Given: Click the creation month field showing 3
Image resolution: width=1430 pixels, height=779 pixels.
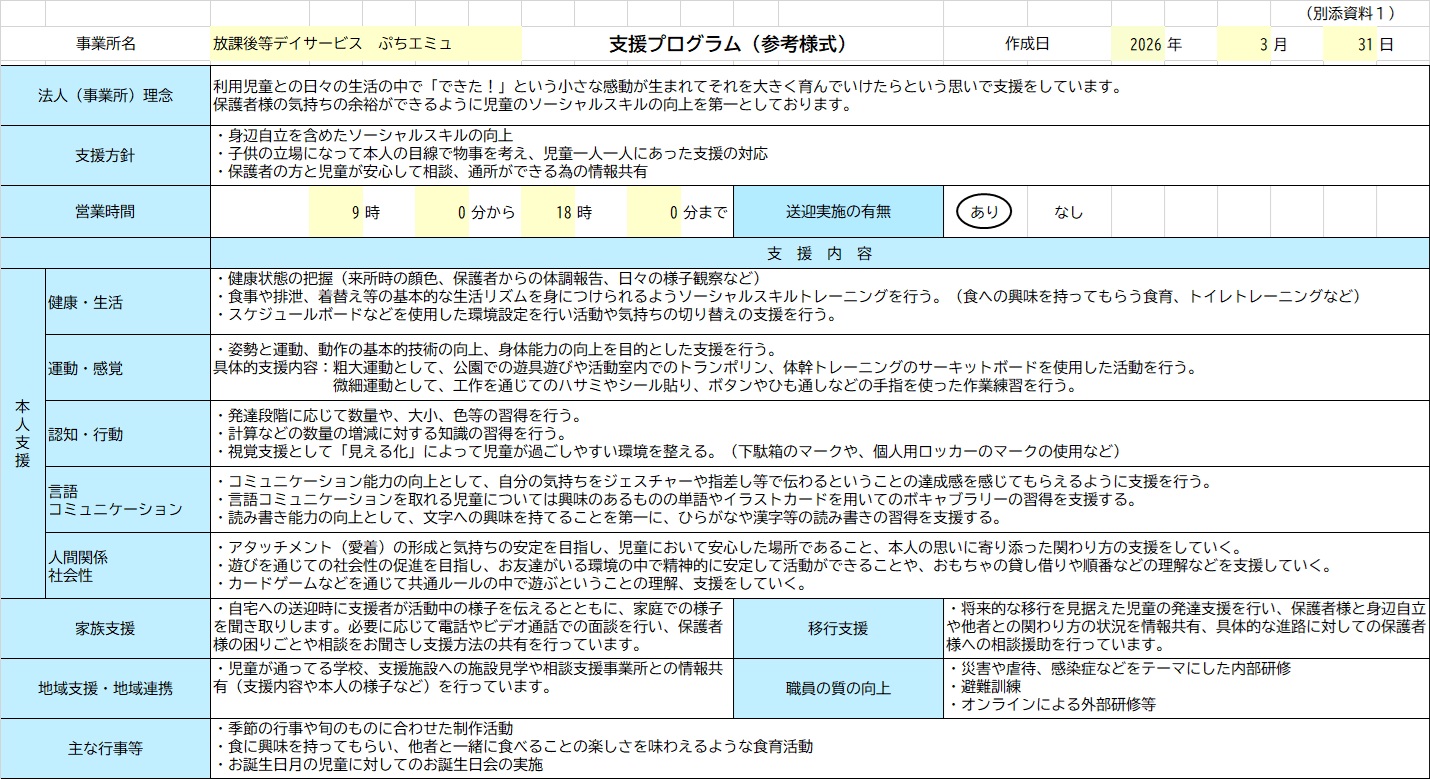Looking at the screenshot, I should [1243, 44].
